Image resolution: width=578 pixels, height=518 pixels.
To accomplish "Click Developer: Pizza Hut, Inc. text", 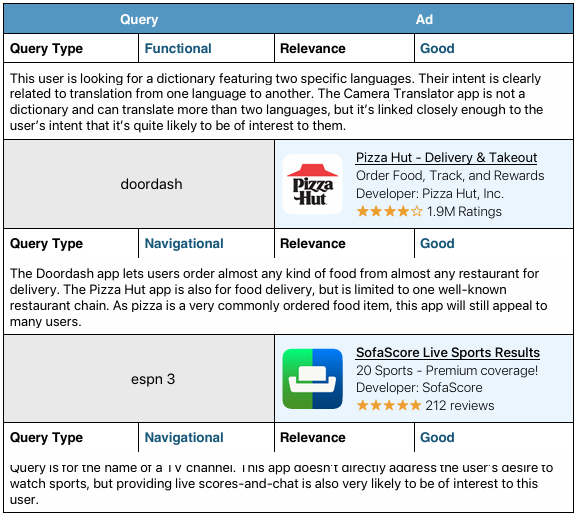I will [x=430, y=194].
